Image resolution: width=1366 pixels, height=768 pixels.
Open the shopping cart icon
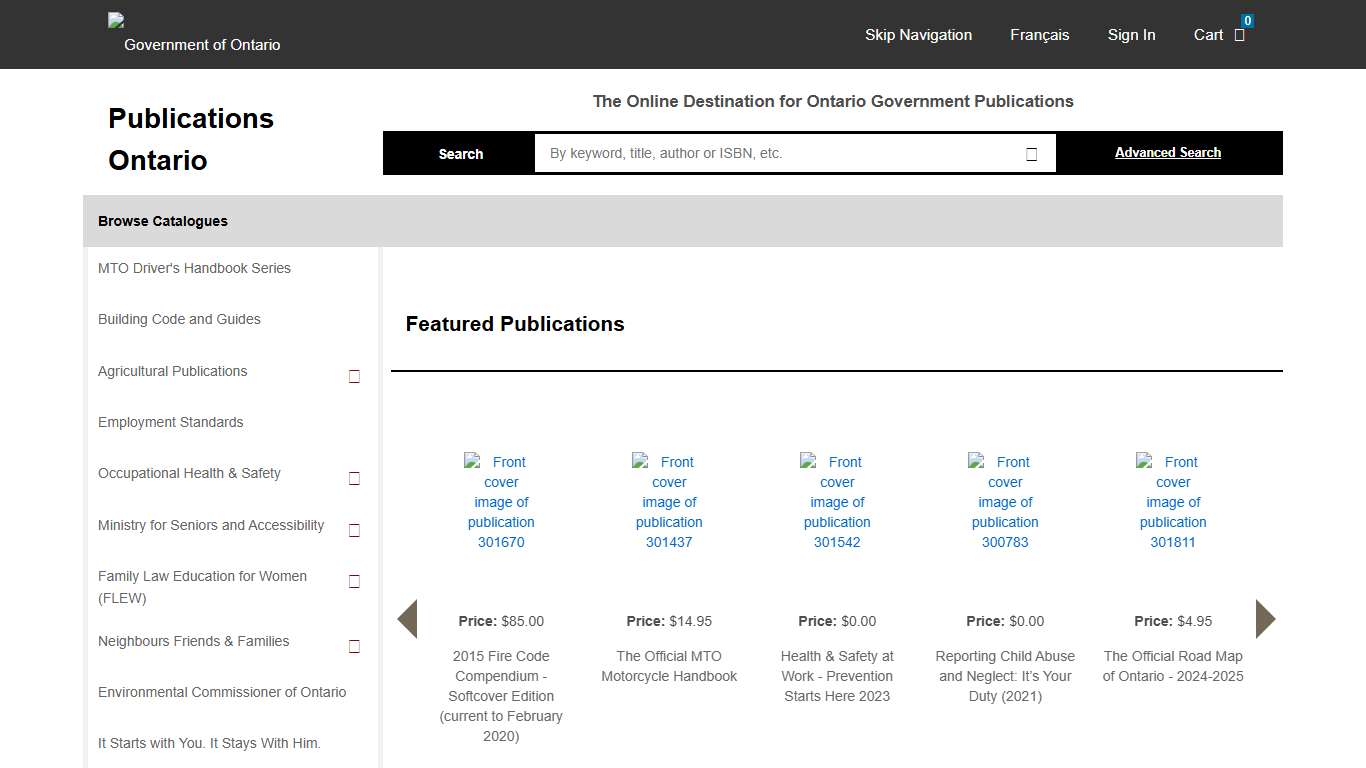click(1239, 35)
